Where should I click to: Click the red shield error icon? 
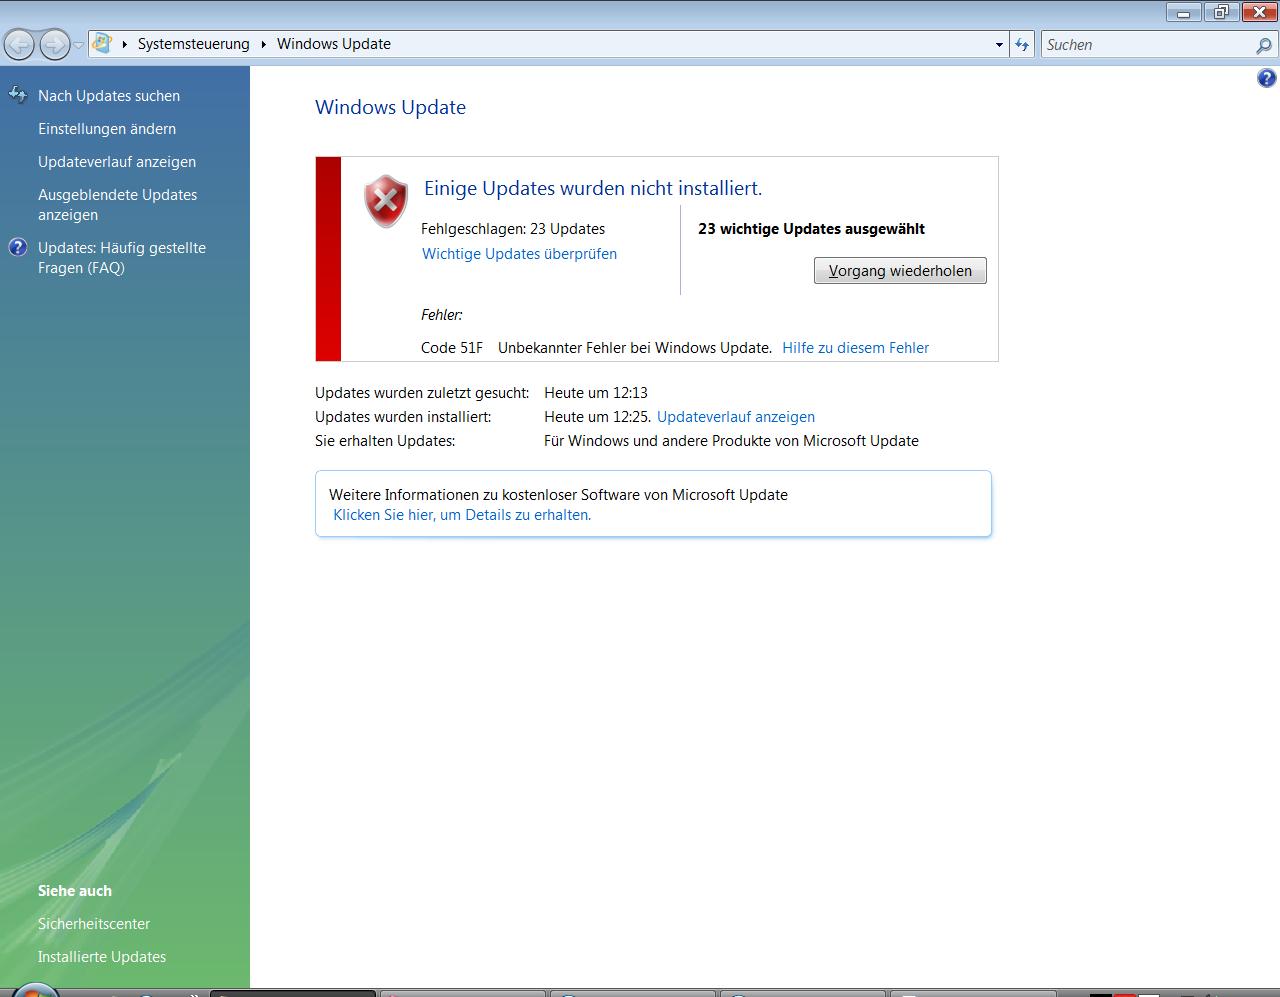coord(386,201)
